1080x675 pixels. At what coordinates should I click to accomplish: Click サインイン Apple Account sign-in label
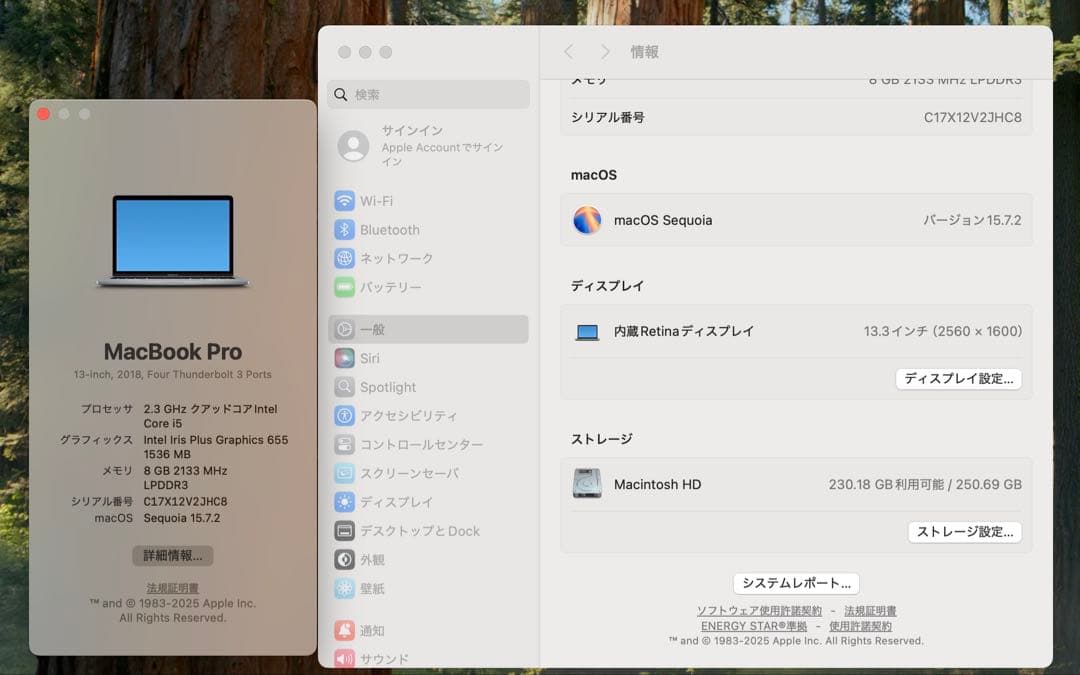[412, 130]
